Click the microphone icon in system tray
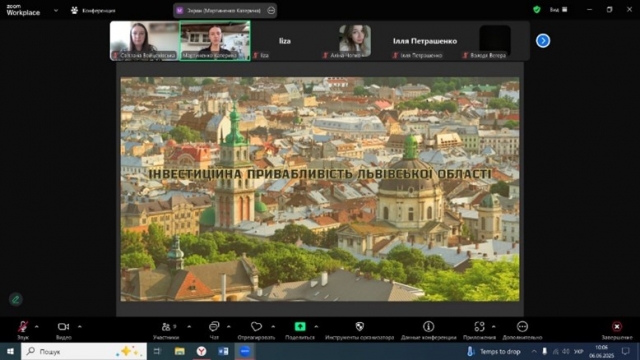This screenshot has height=360, width=640. 544,351
